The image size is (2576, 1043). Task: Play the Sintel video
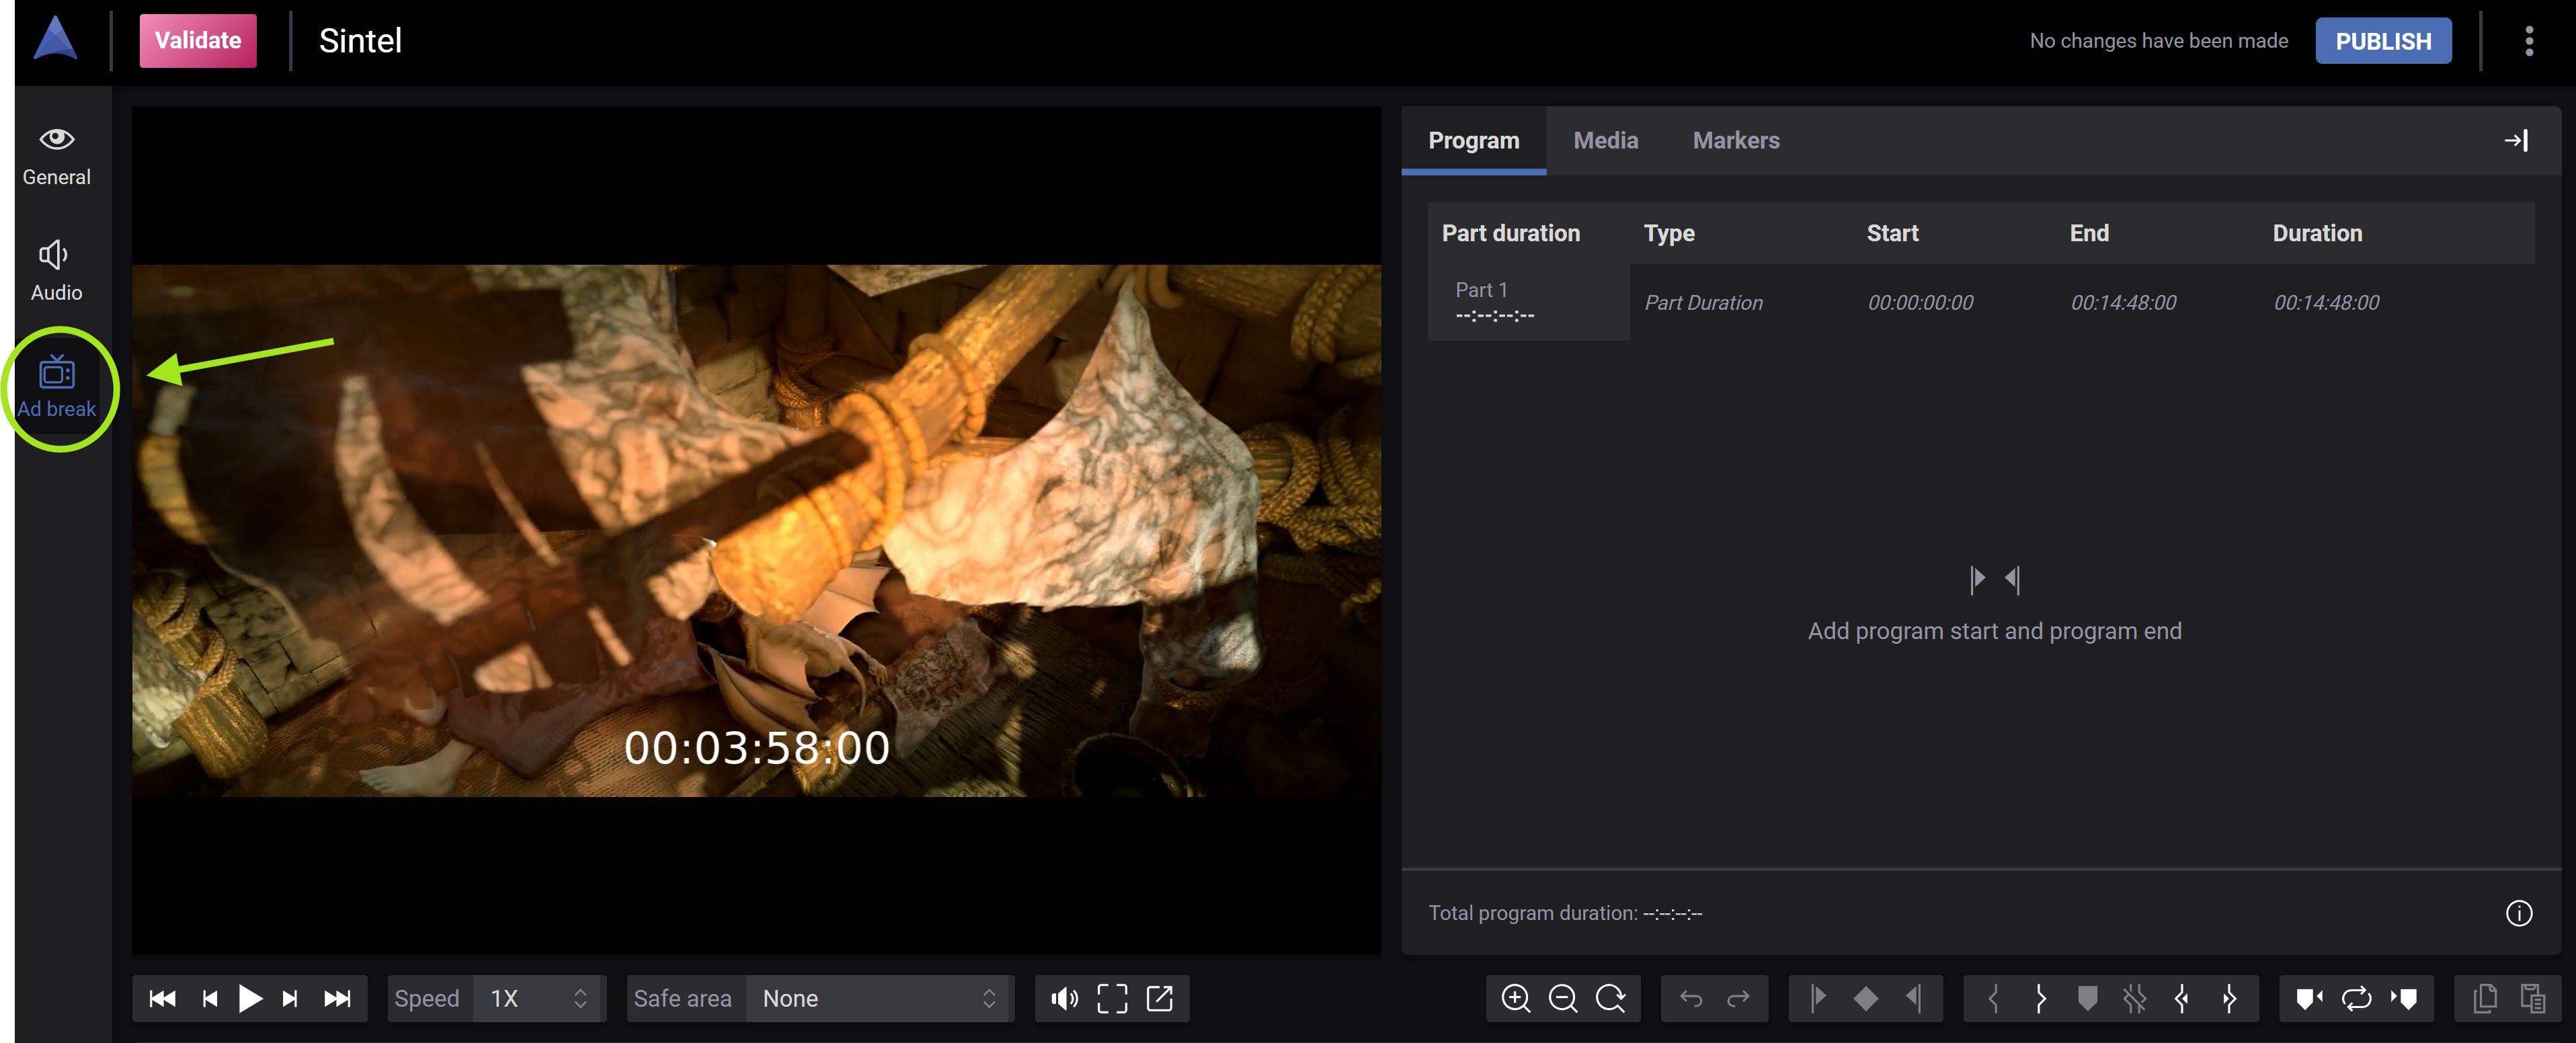(x=250, y=998)
